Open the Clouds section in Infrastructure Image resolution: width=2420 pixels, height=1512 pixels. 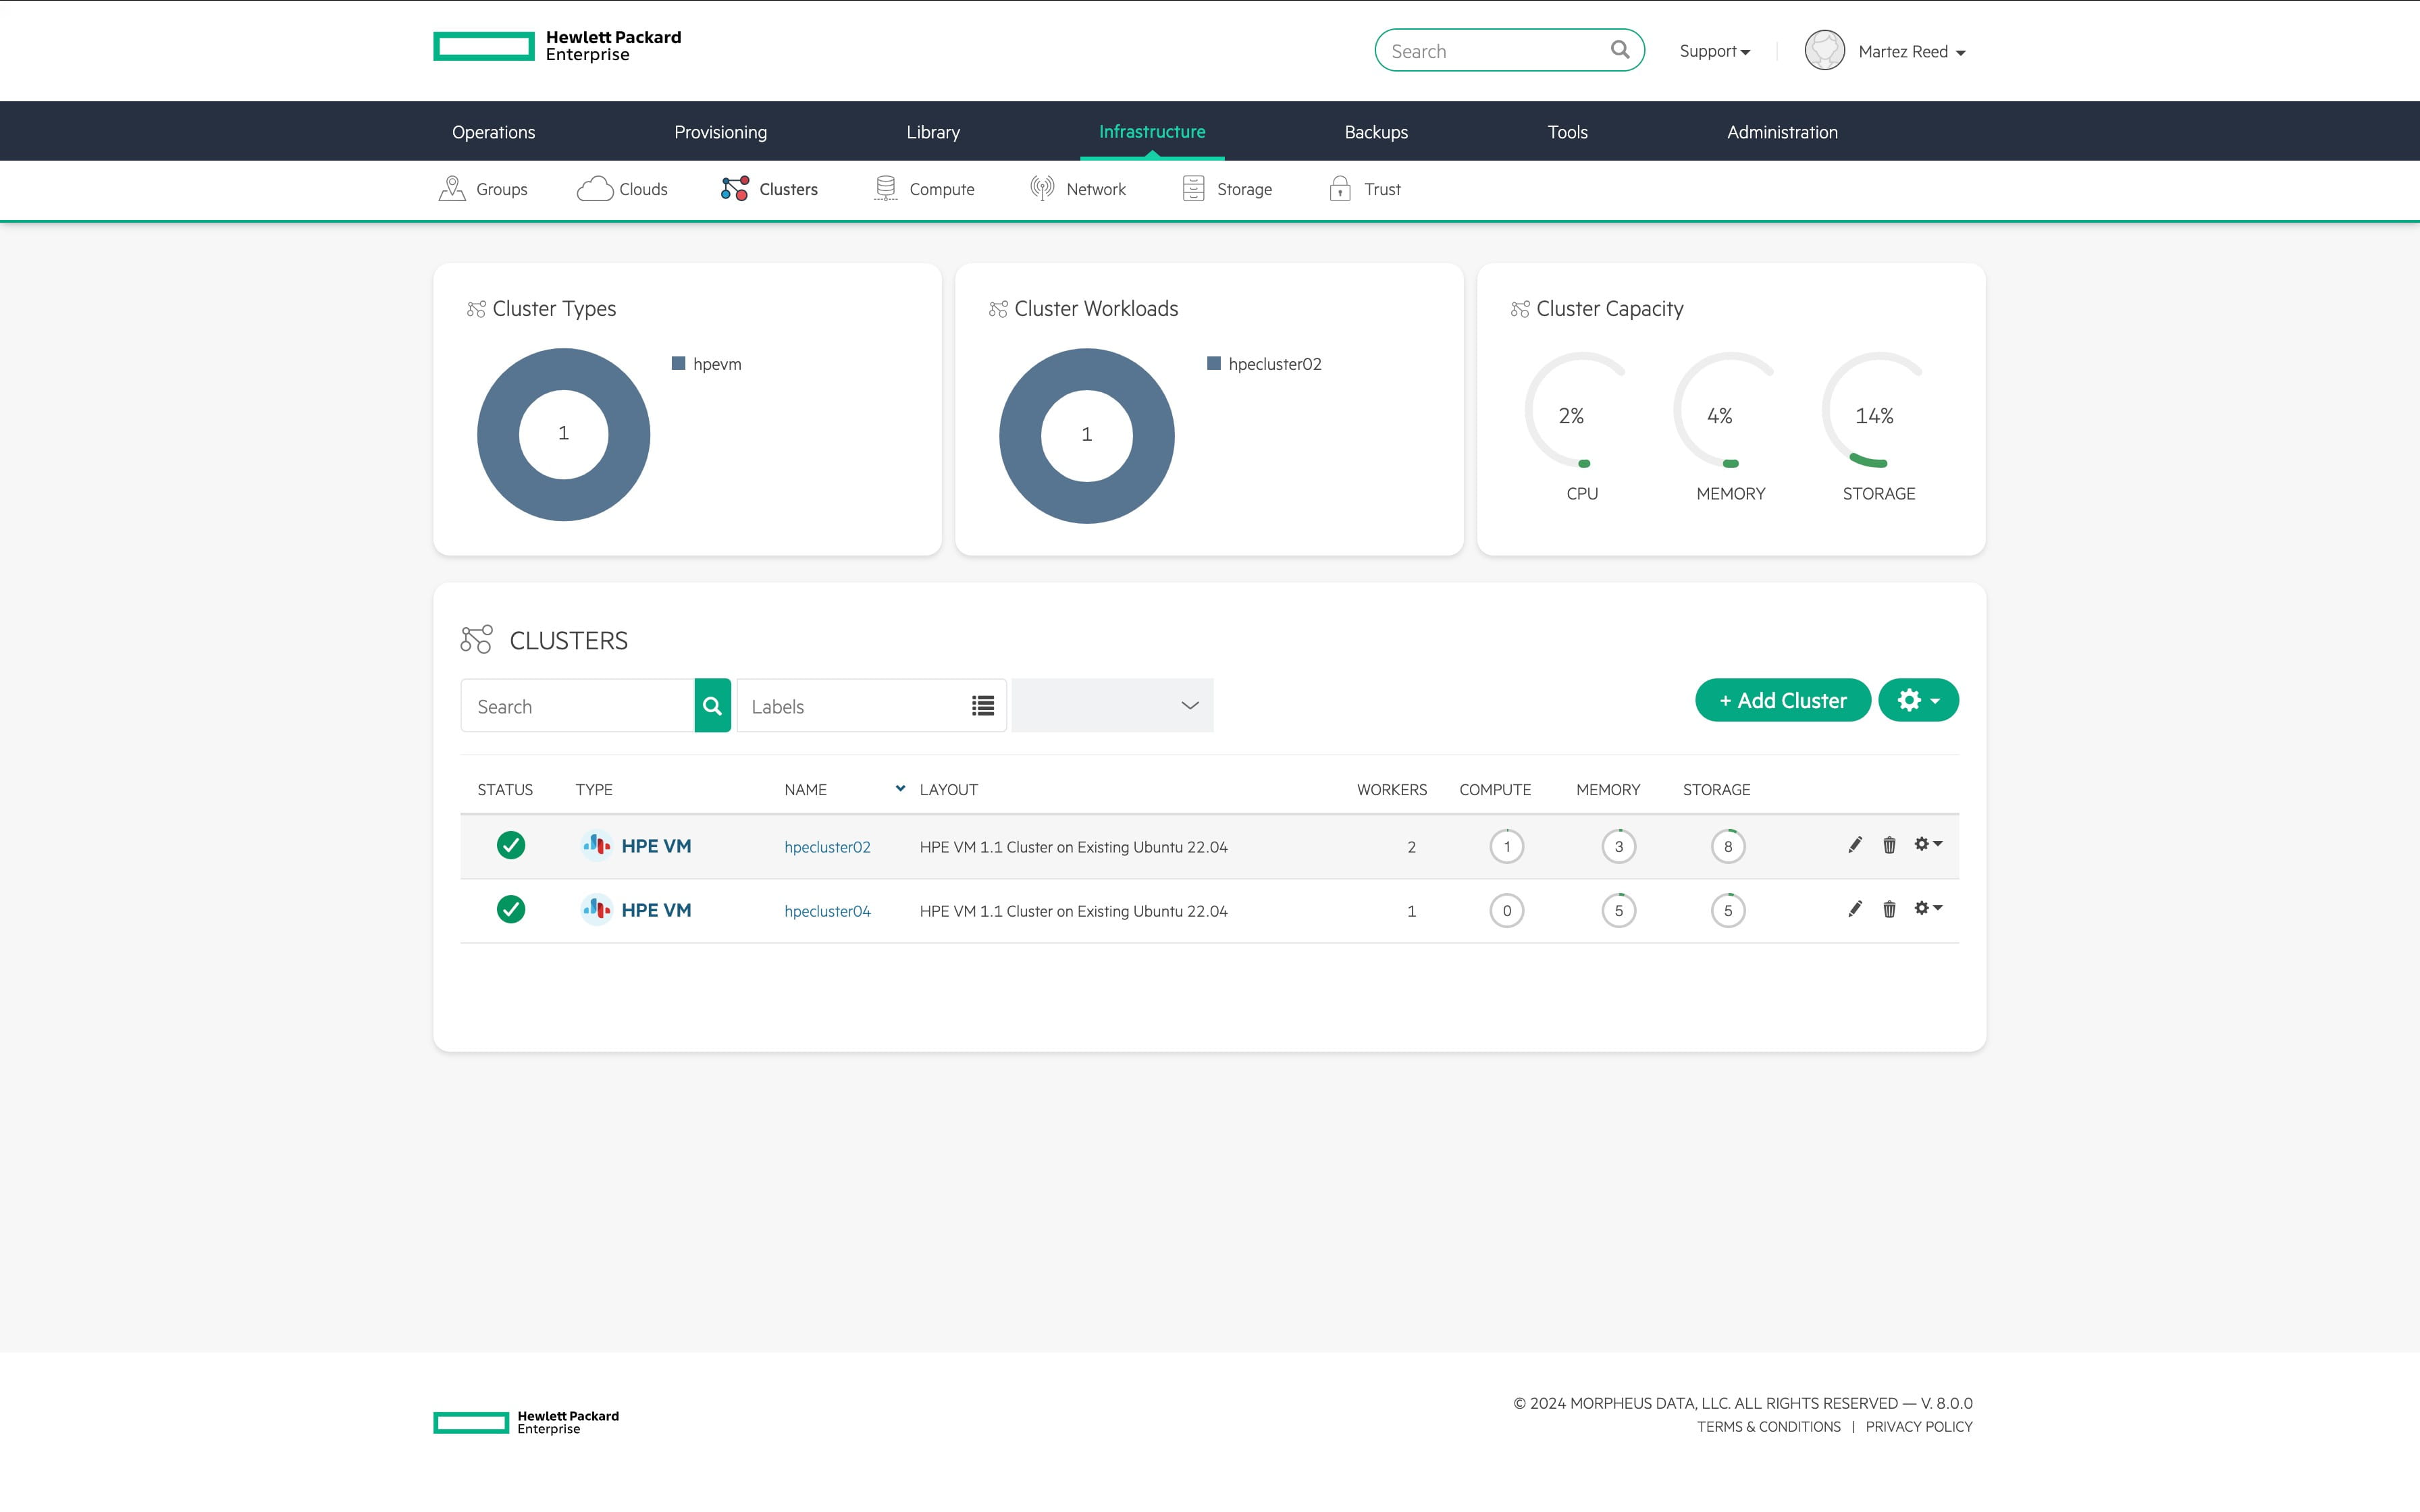tap(622, 188)
